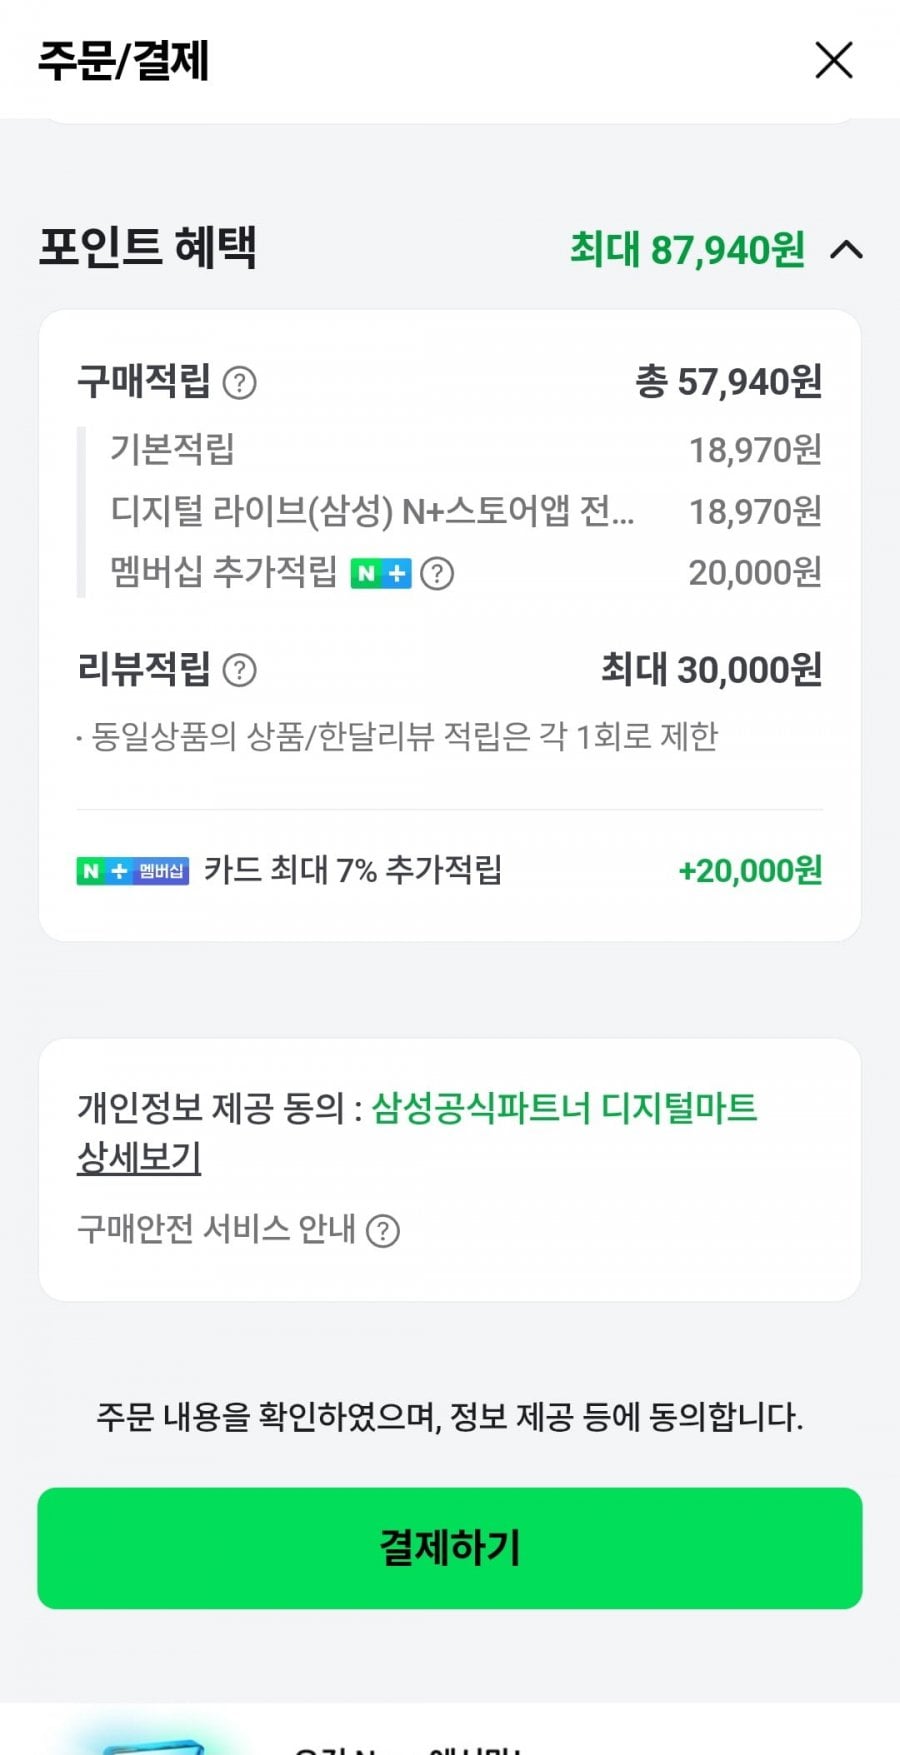The image size is (900, 1755).
Task: Open the 리뷰적립 help question icon
Action: (239, 670)
